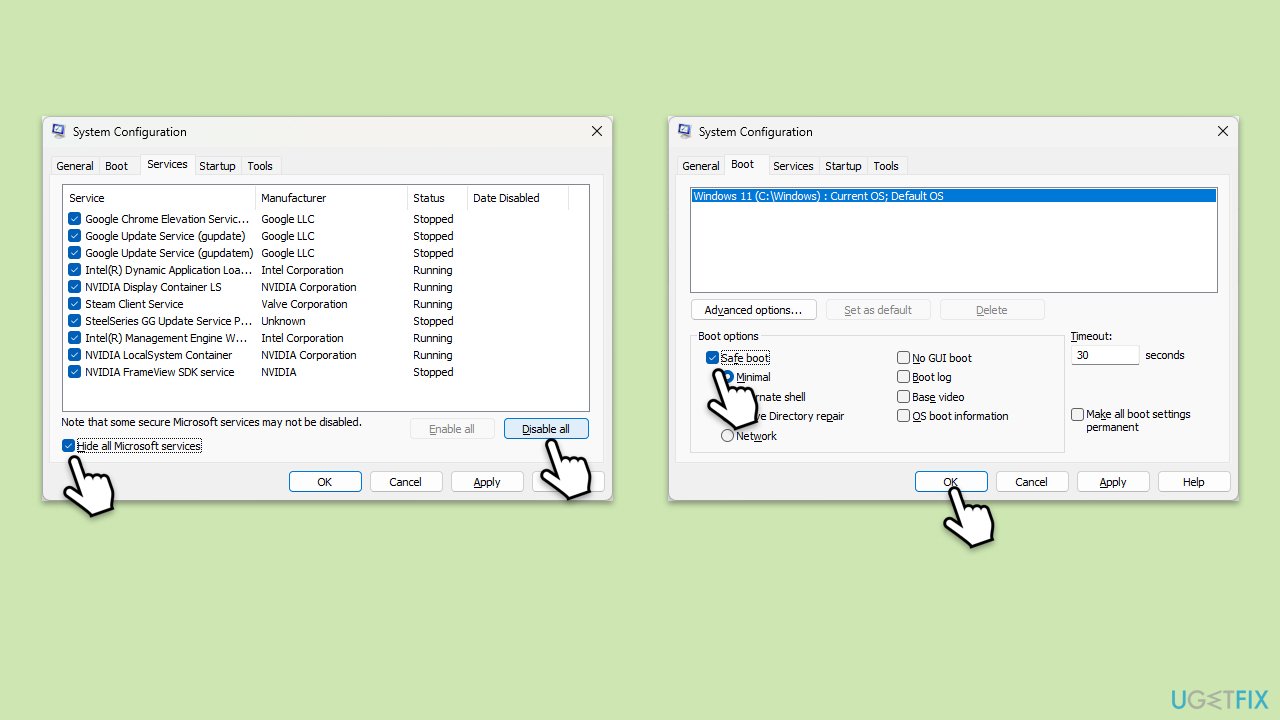Image resolution: width=1280 pixels, height=720 pixels.
Task: Open Tools tab in left window
Action: tap(260, 166)
